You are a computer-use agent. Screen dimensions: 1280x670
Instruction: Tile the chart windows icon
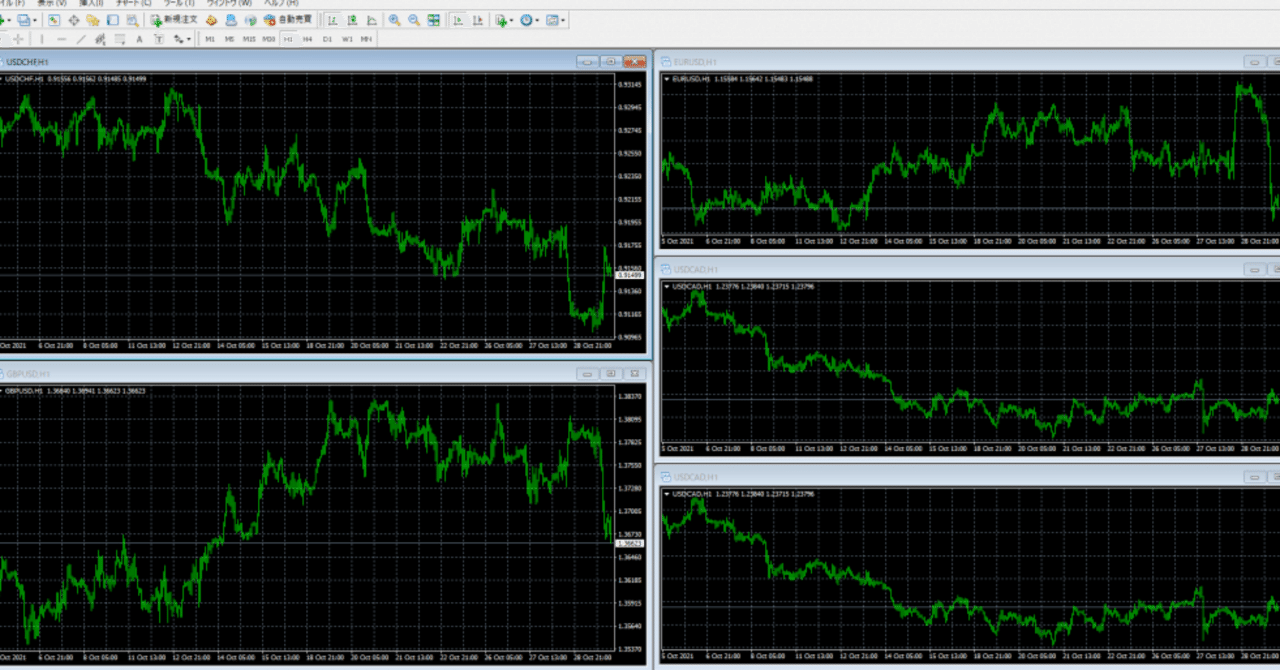tap(433, 20)
